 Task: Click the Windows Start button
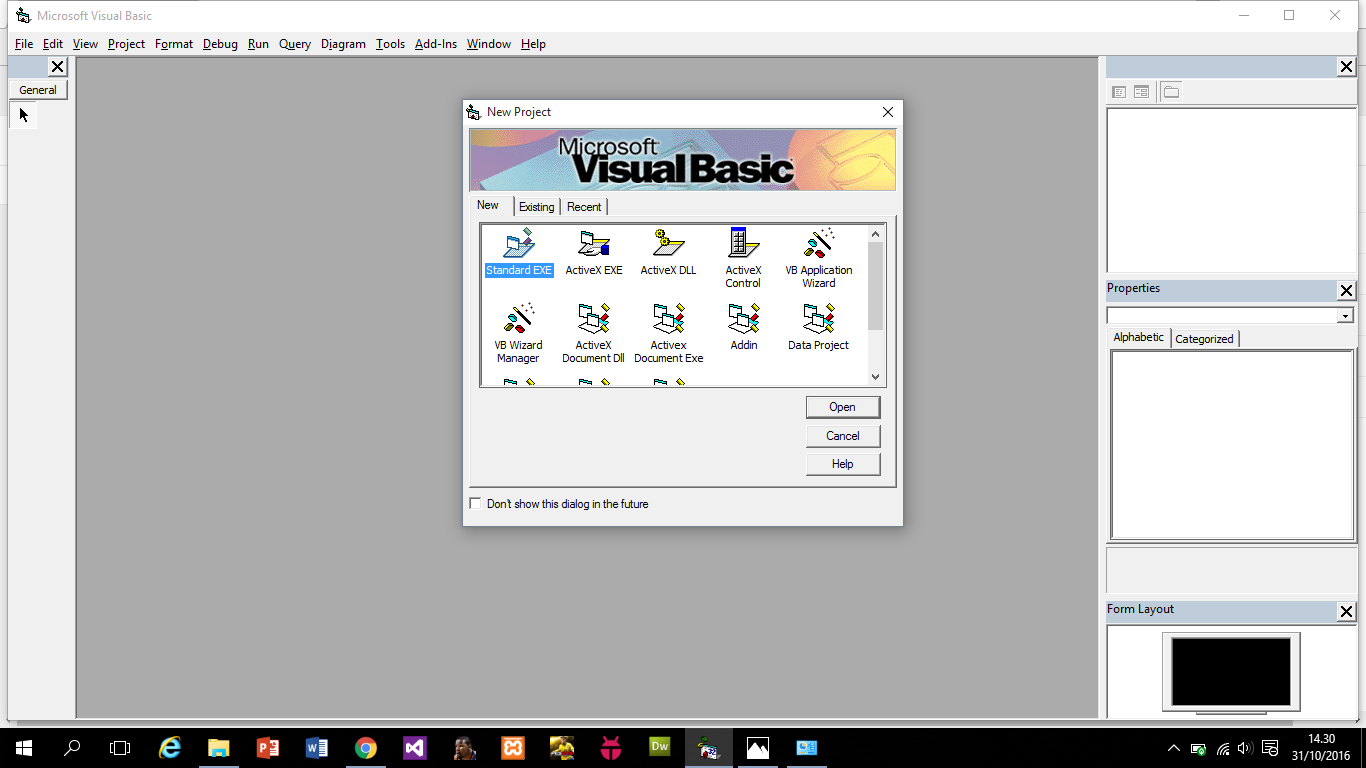coord(24,747)
